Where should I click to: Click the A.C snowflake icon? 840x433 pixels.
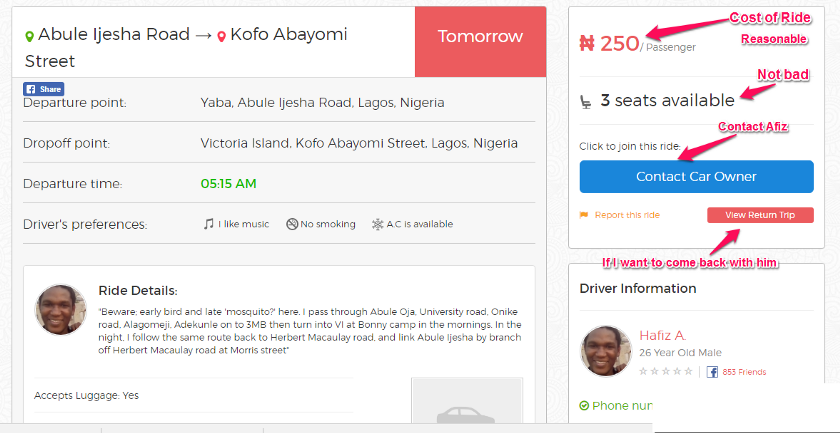(377, 224)
